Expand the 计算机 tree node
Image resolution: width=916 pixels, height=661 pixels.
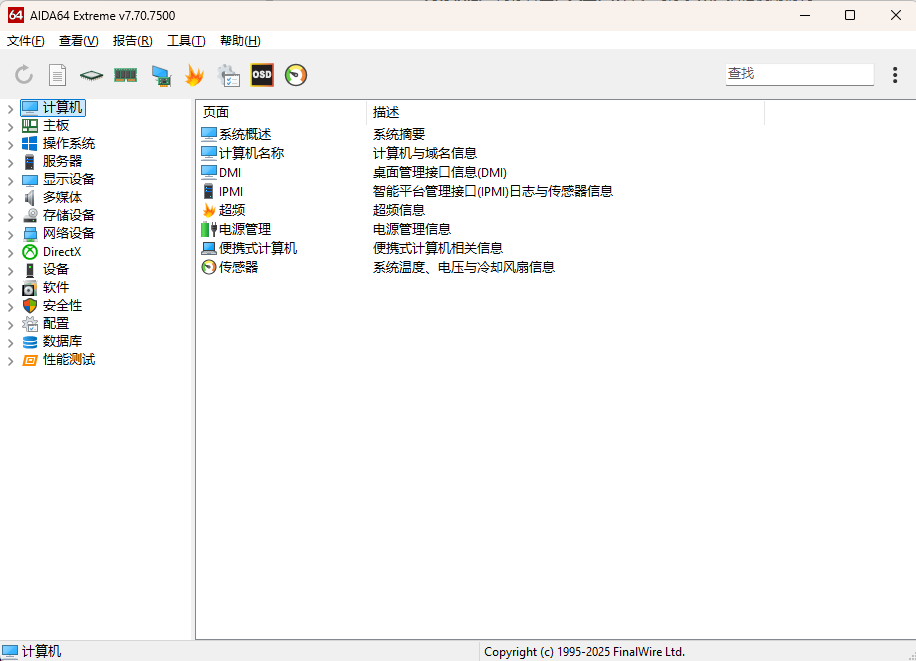pyautogui.click(x=10, y=109)
